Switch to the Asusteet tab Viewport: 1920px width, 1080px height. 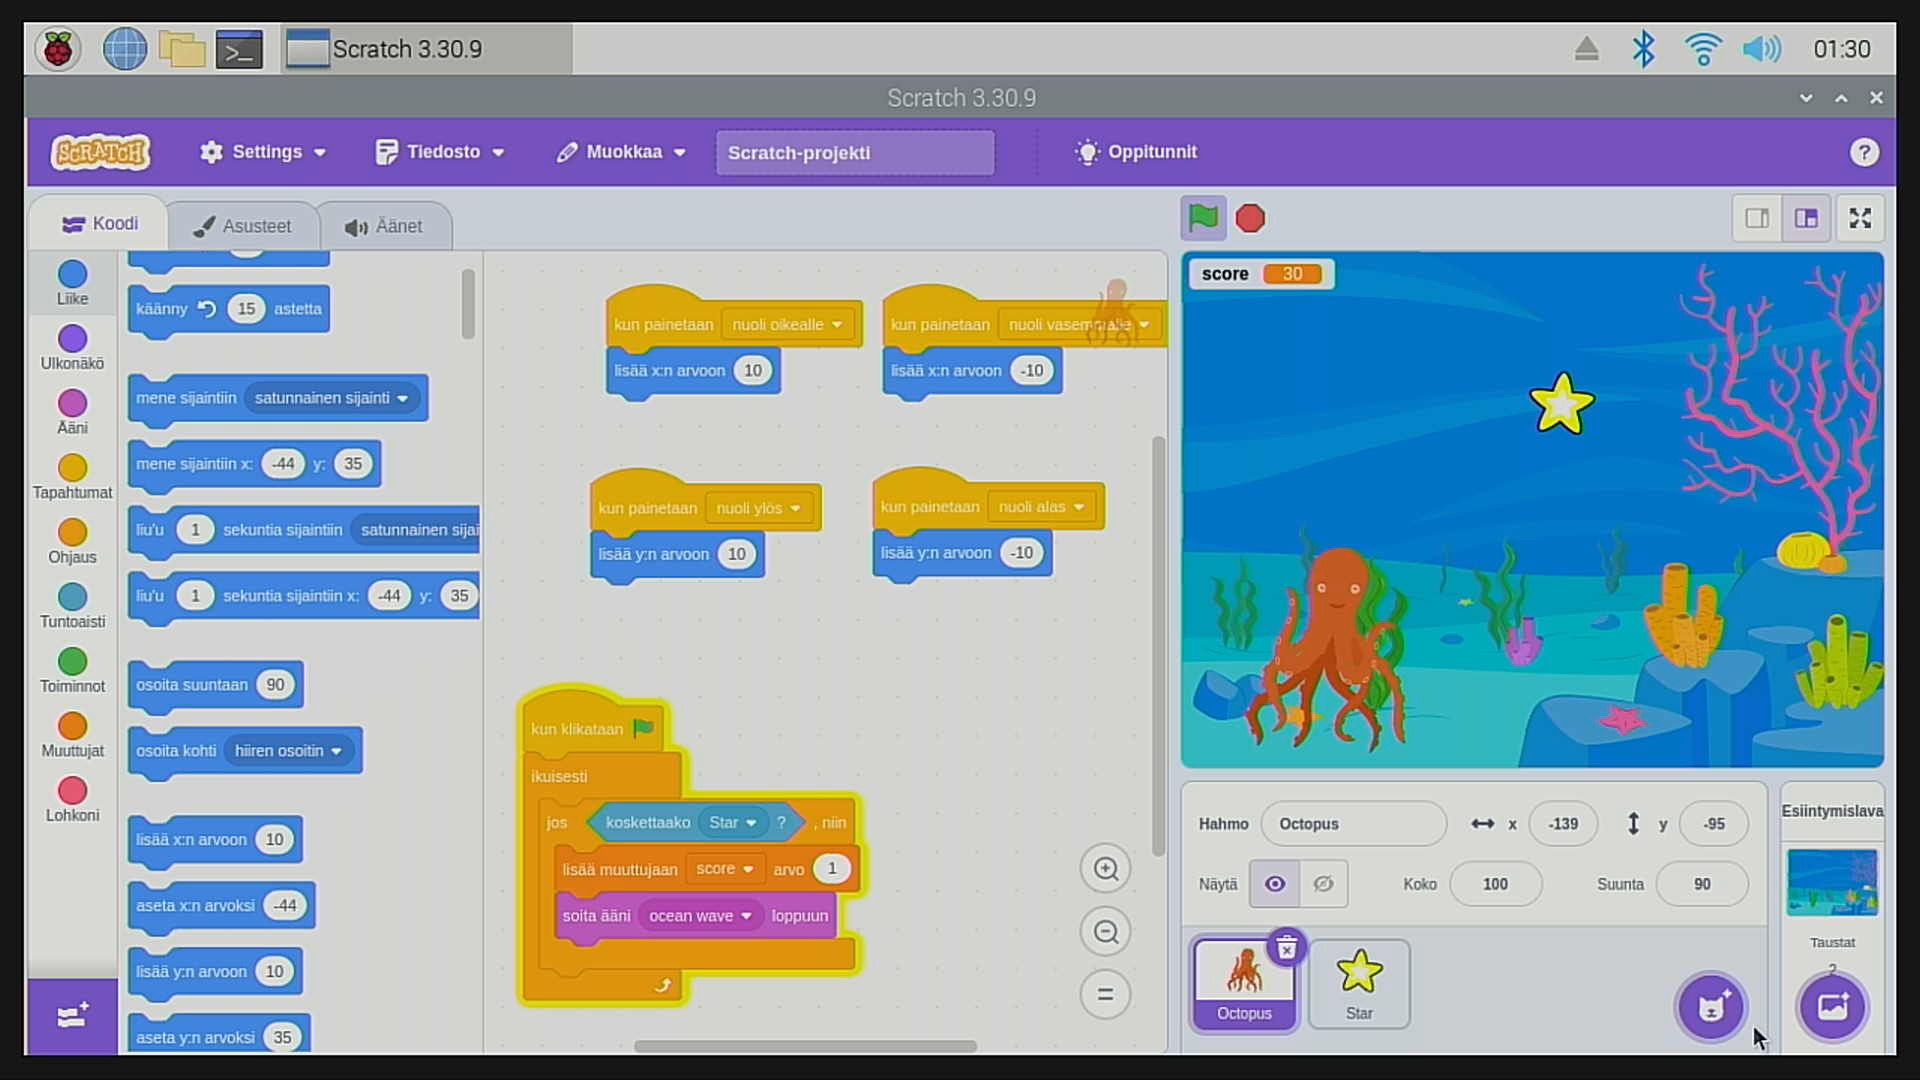click(x=243, y=226)
